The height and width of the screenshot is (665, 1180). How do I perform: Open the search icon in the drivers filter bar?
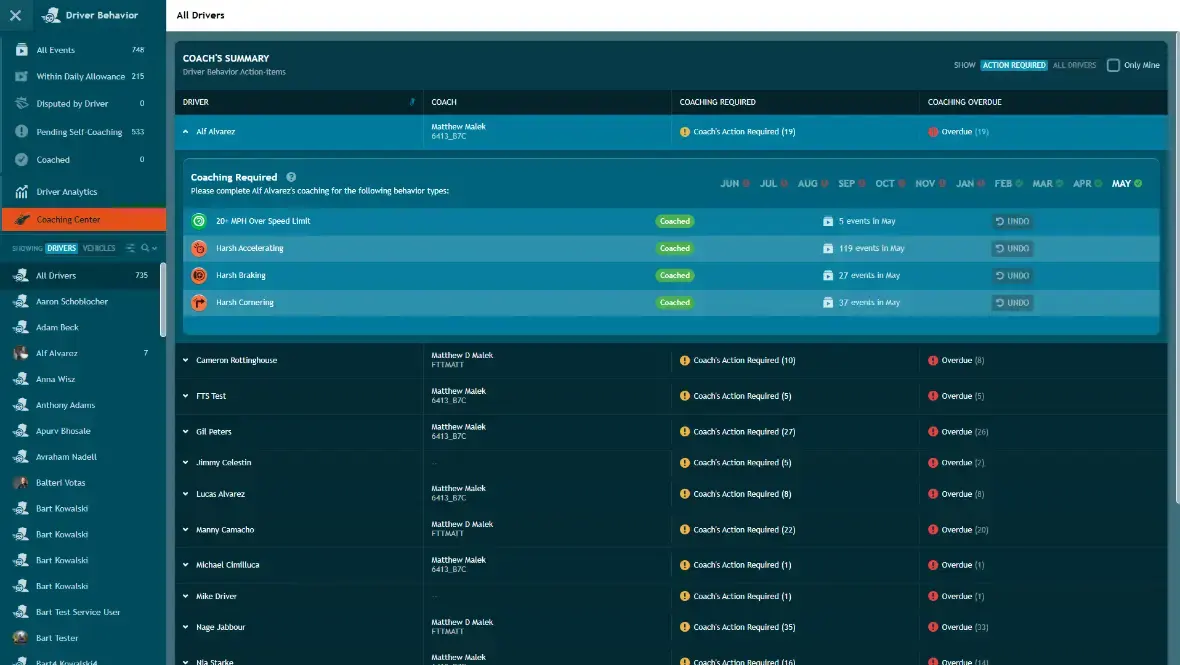coord(145,248)
